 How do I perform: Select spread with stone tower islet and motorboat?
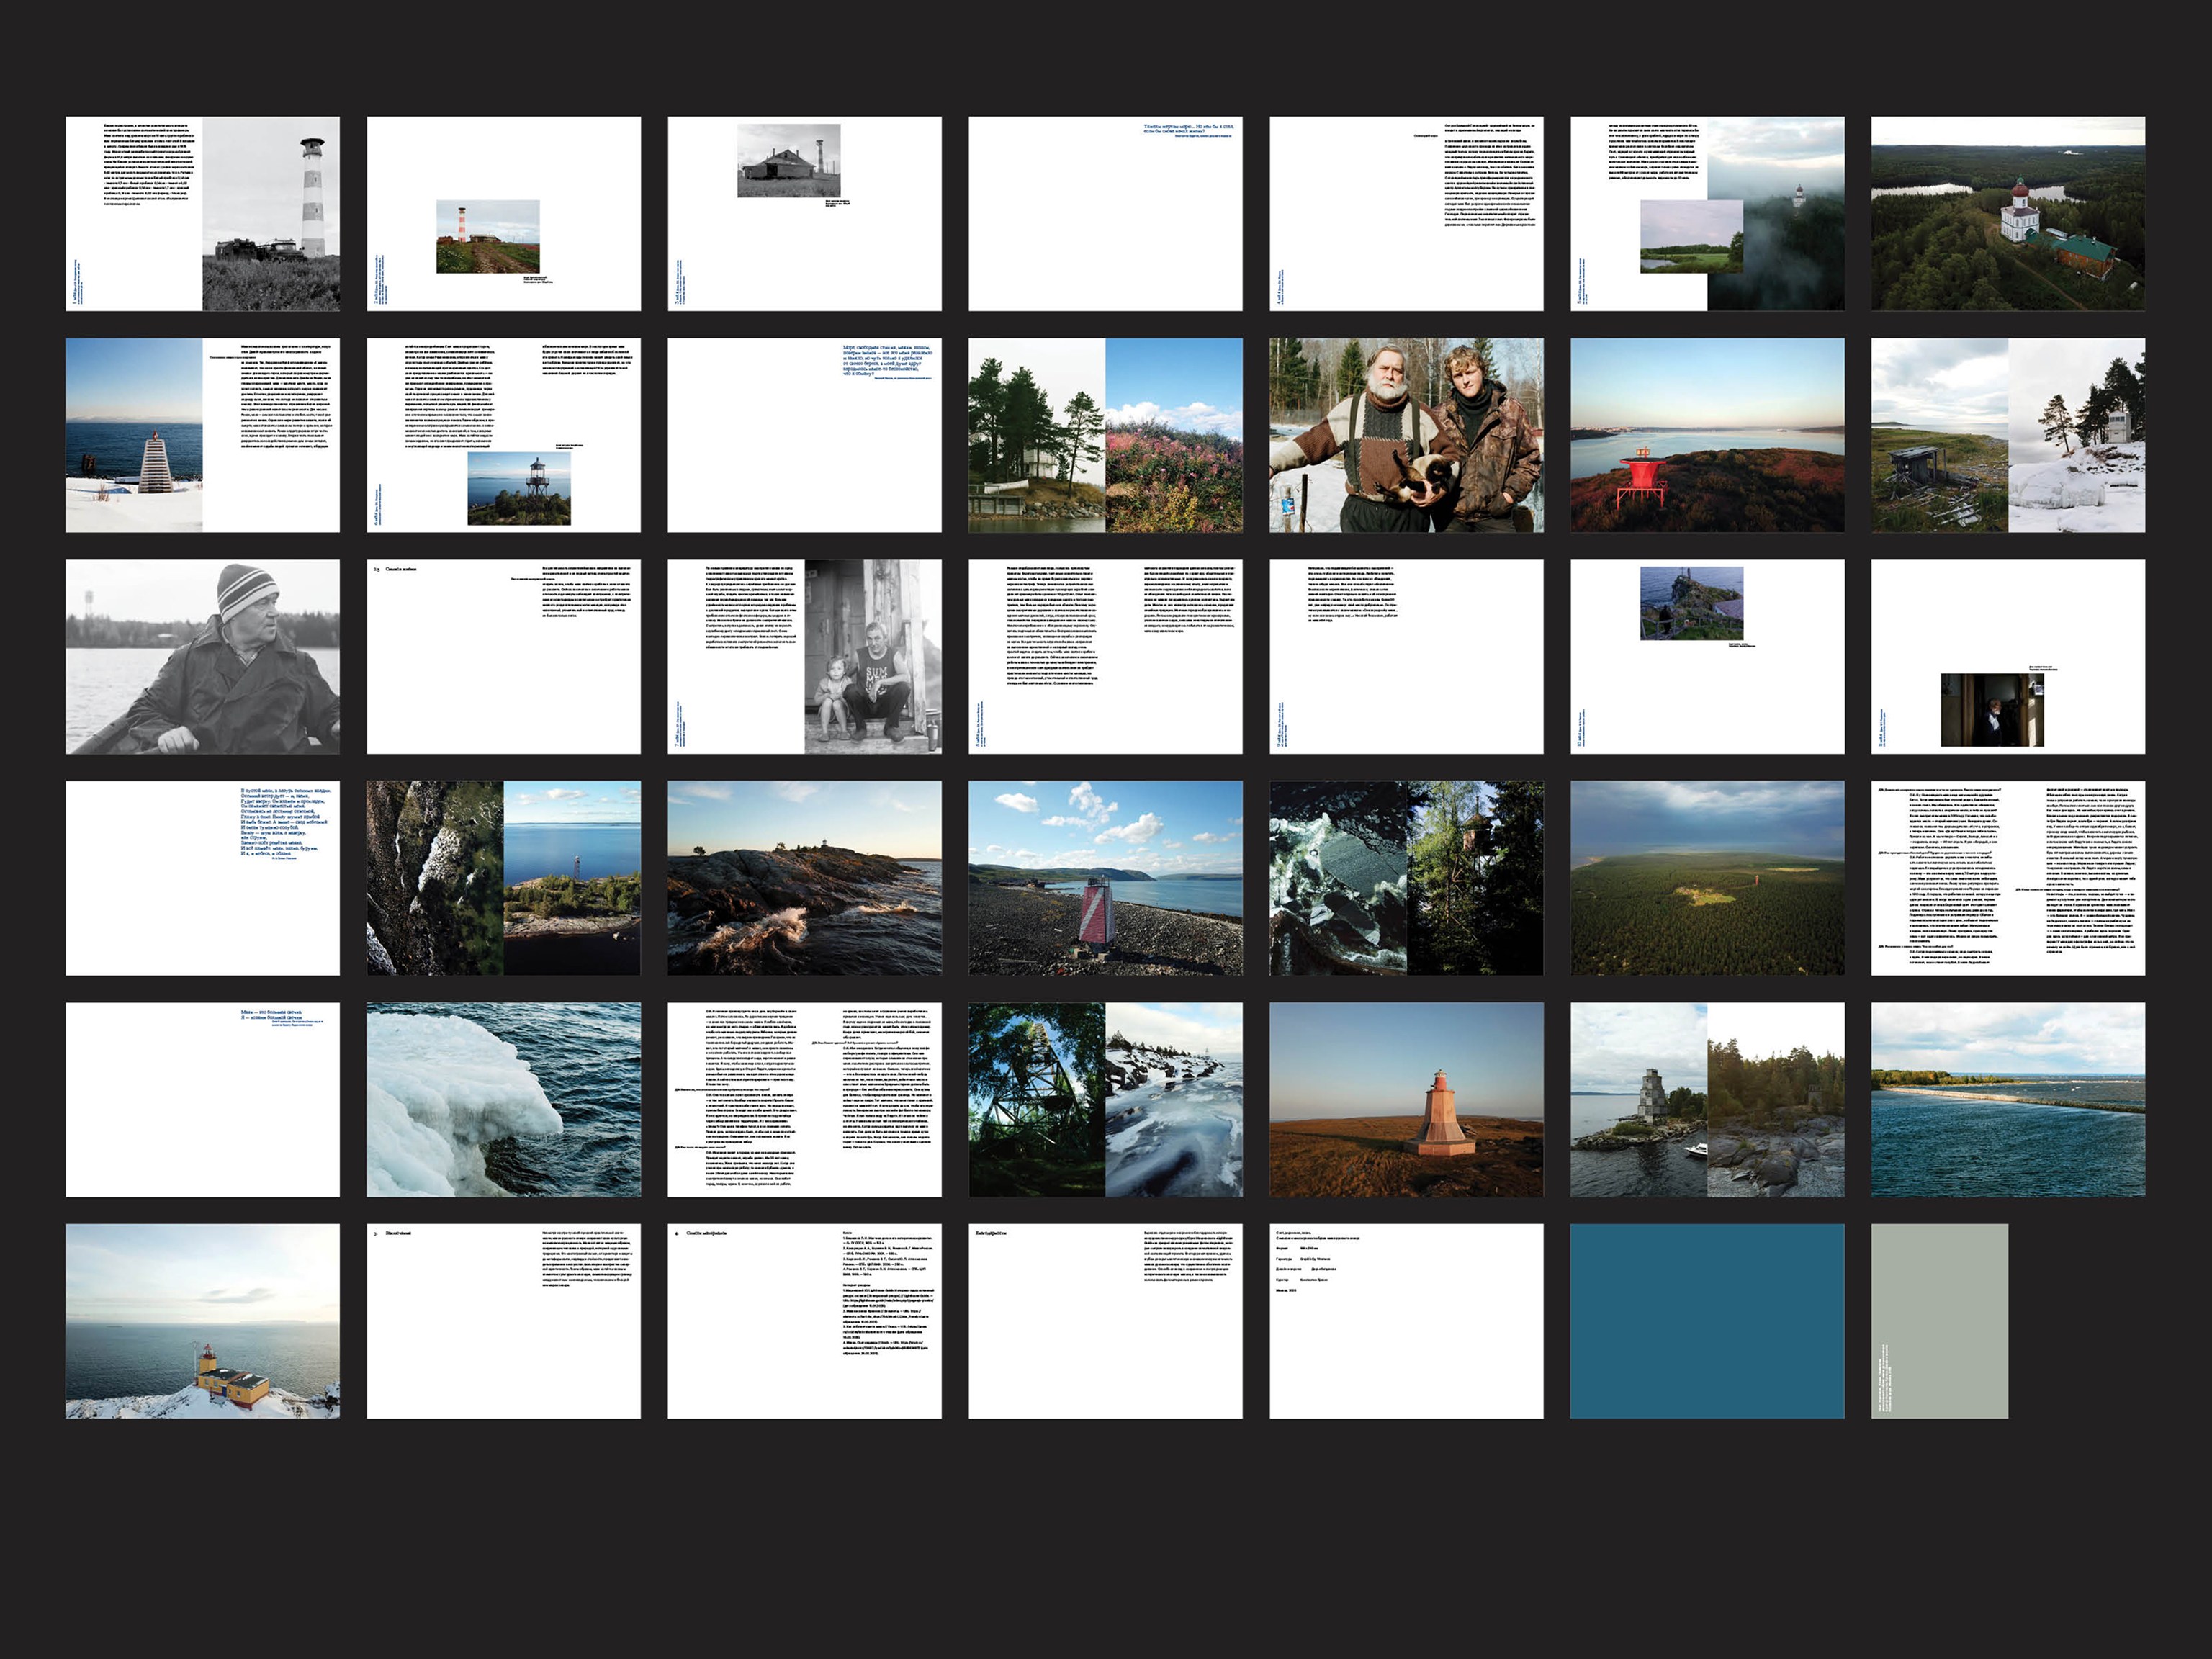[1707, 1100]
